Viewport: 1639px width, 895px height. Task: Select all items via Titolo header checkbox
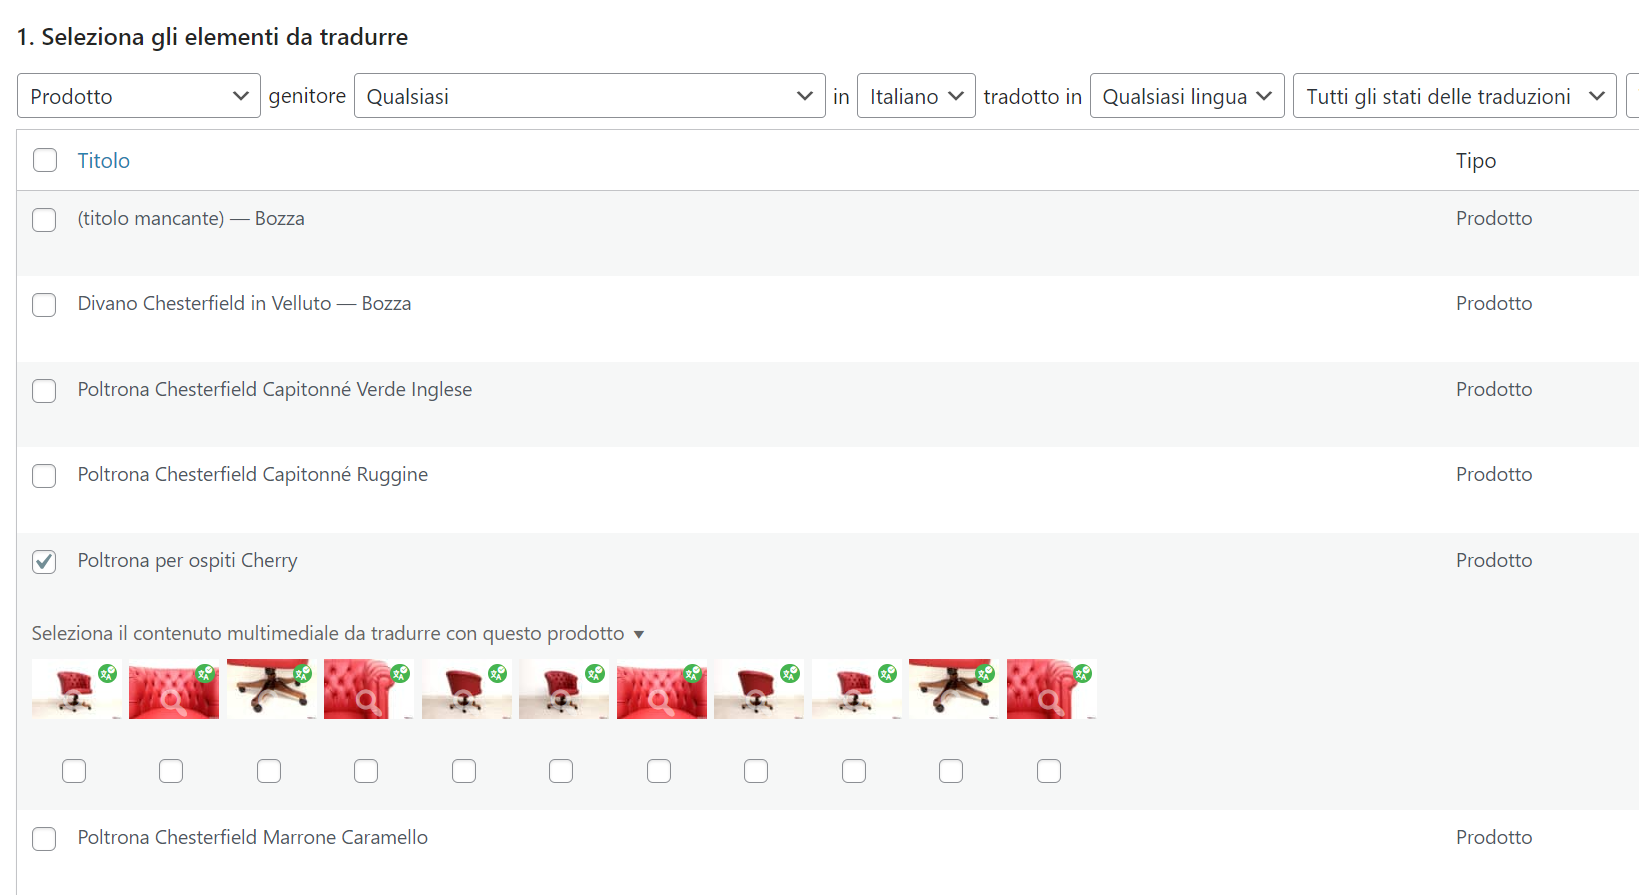pyautogui.click(x=45, y=160)
